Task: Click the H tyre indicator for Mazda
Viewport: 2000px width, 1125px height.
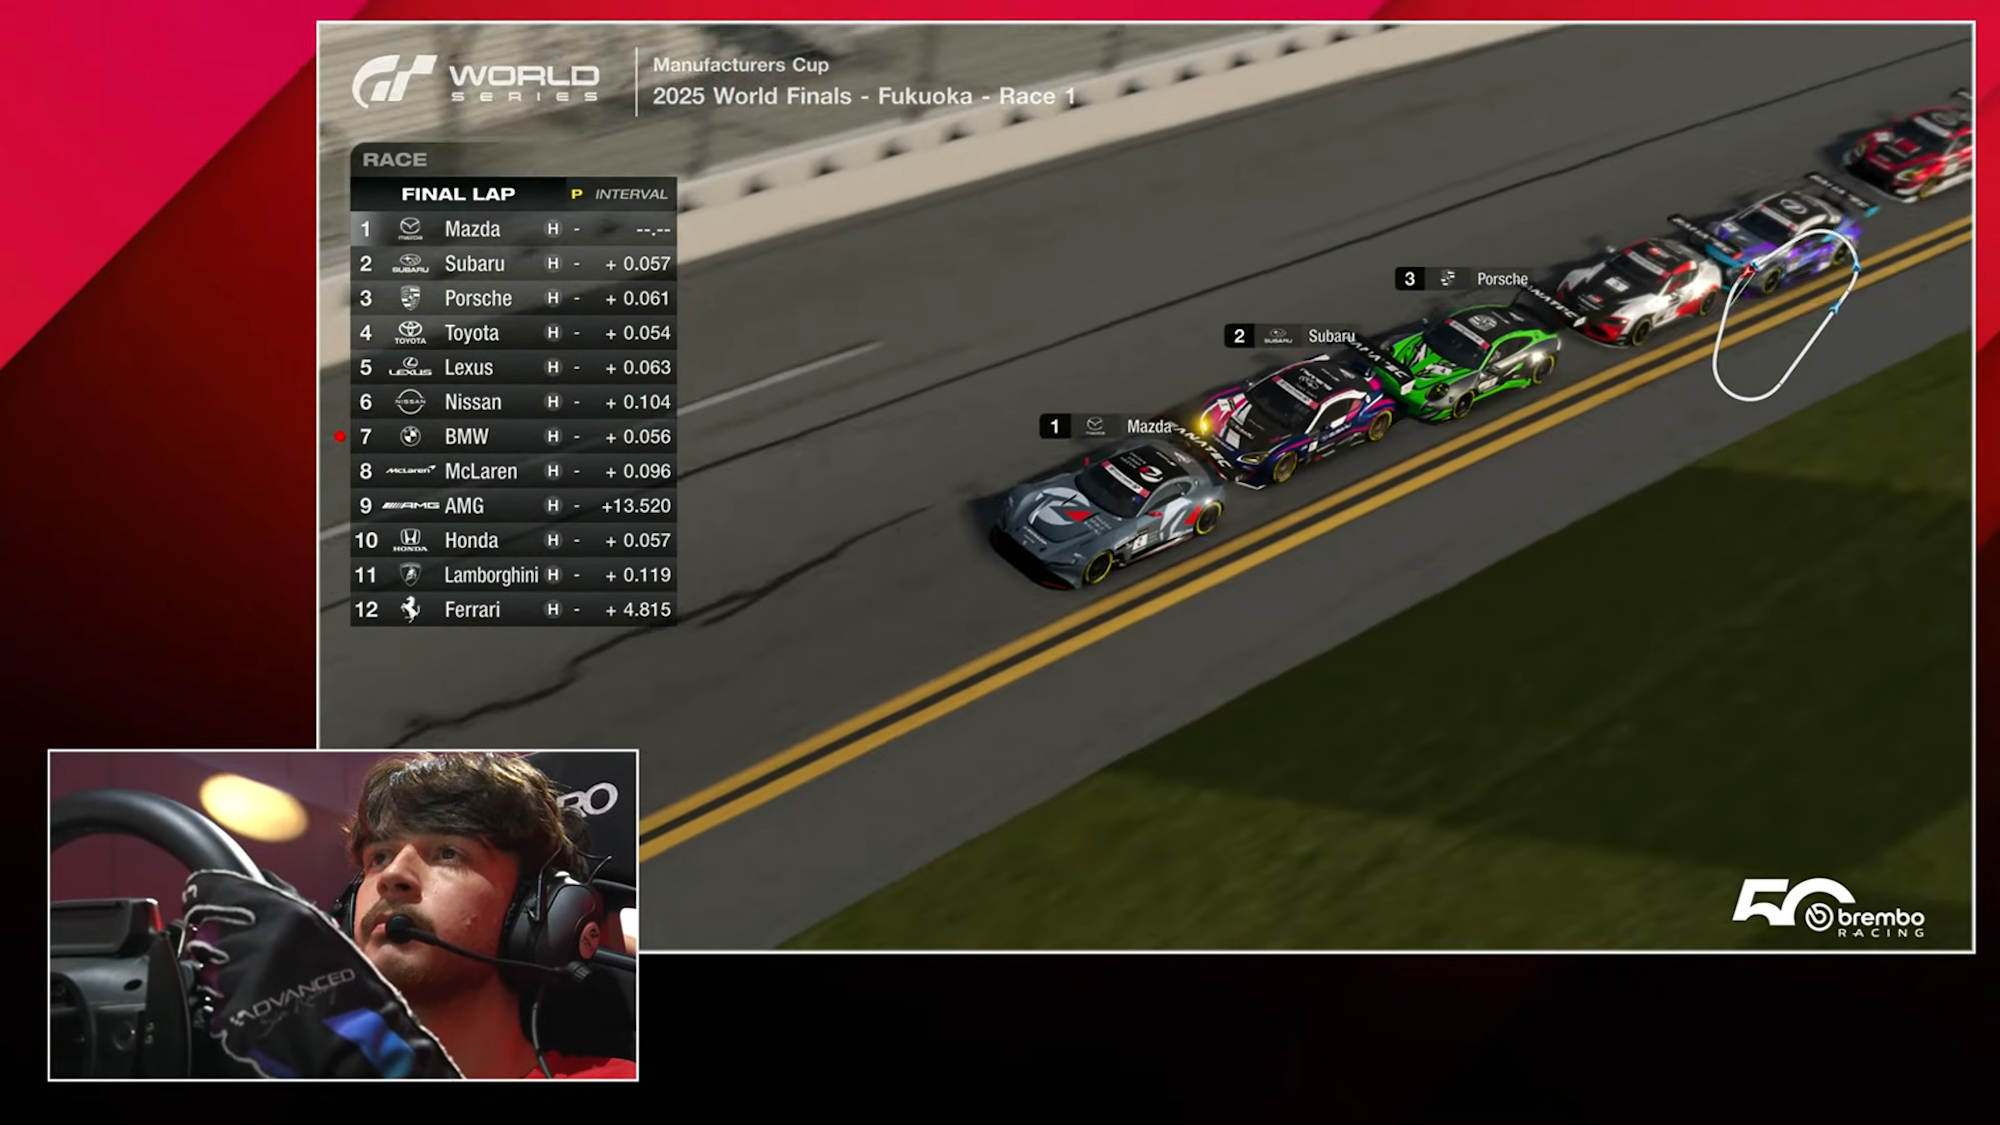Action: coord(553,229)
